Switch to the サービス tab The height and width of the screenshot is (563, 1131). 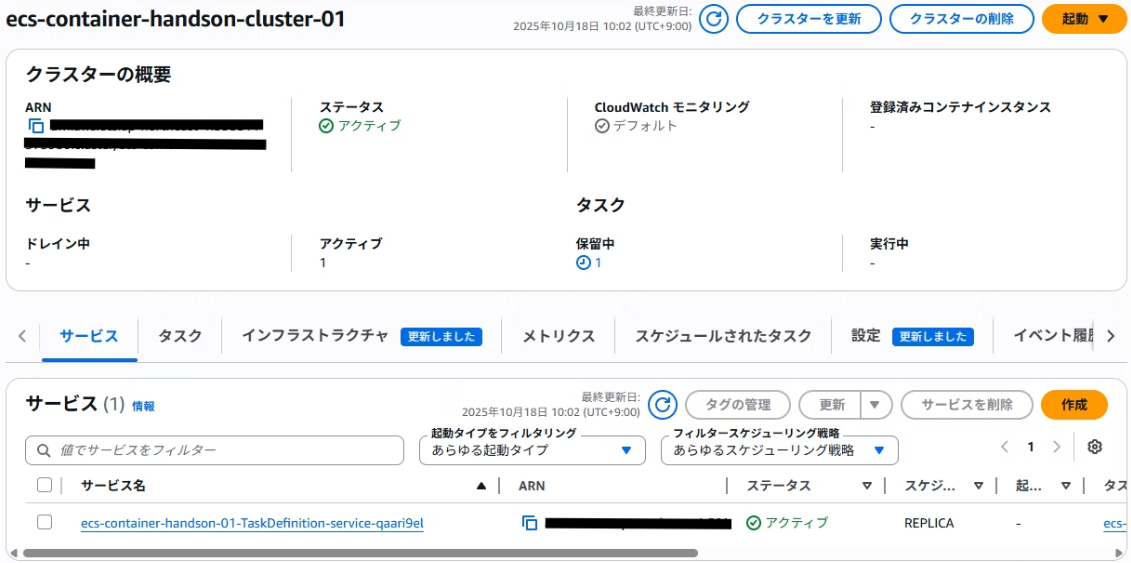[x=89, y=336]
